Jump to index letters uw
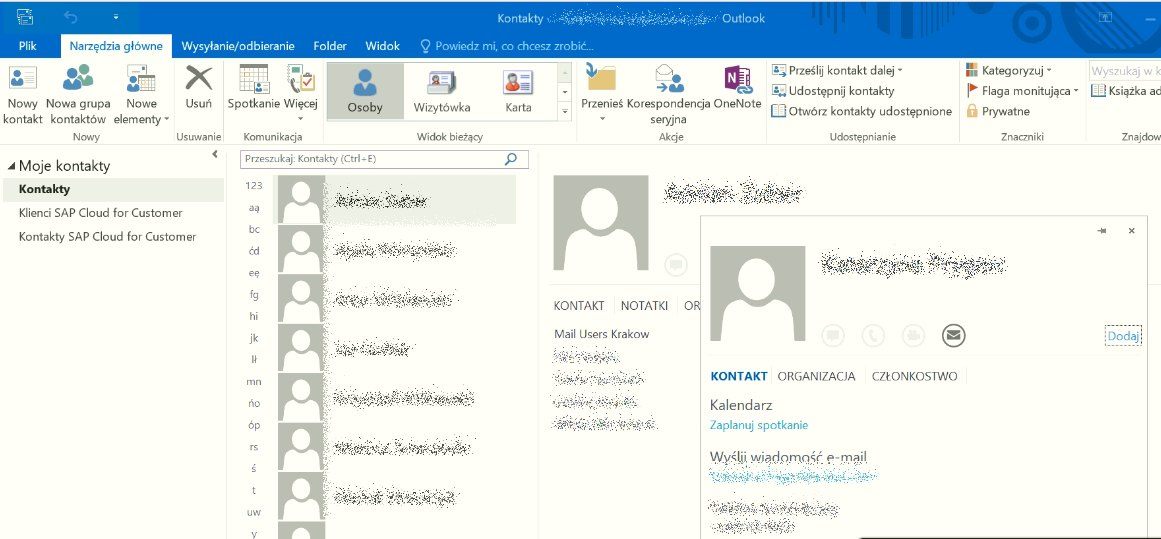 254,512
